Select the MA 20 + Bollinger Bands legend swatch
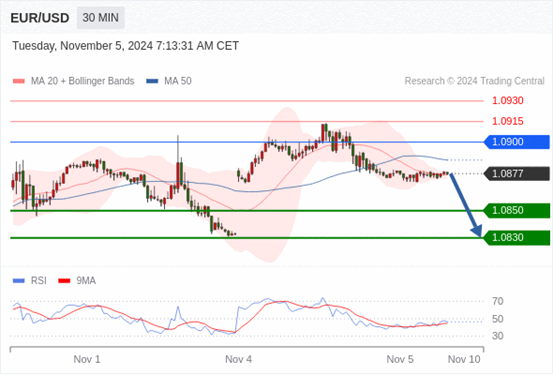 click(x=19, y=81)
